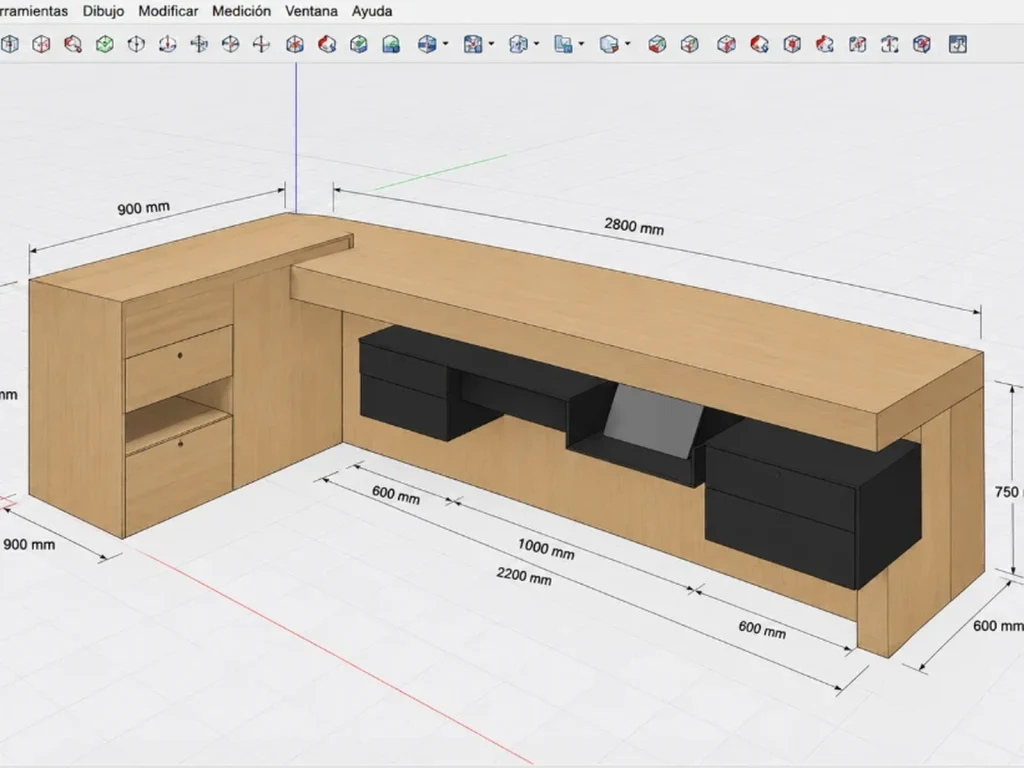Click the blue-green landscape page icon
The width and height of the screenshot is (1024, 768).
coord(391,44)
